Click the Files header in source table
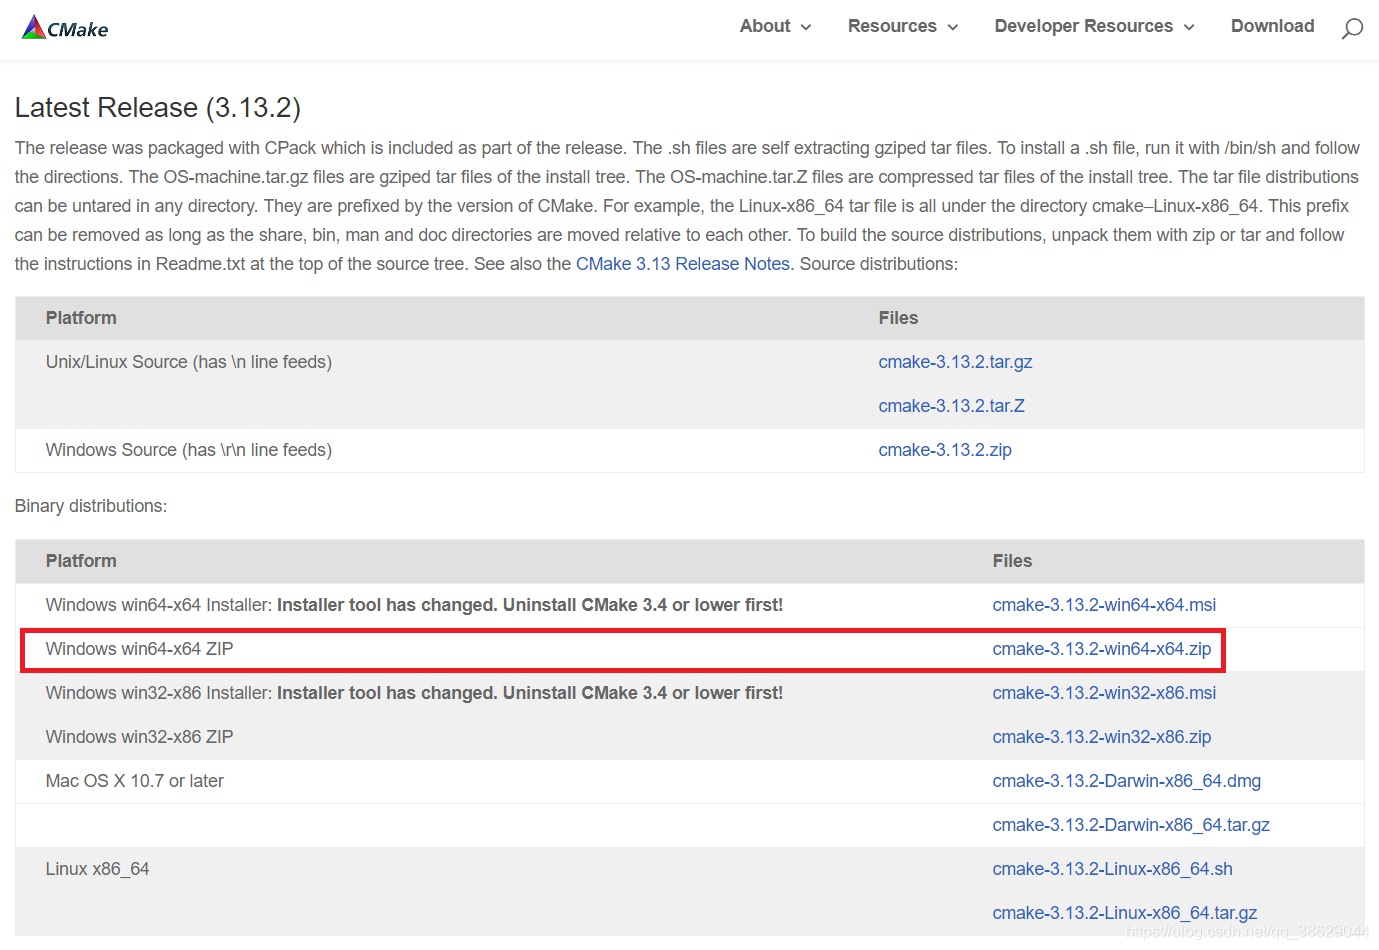This screenshot has height=950, width=1379. pyautogui.click(x=898, y=318)
